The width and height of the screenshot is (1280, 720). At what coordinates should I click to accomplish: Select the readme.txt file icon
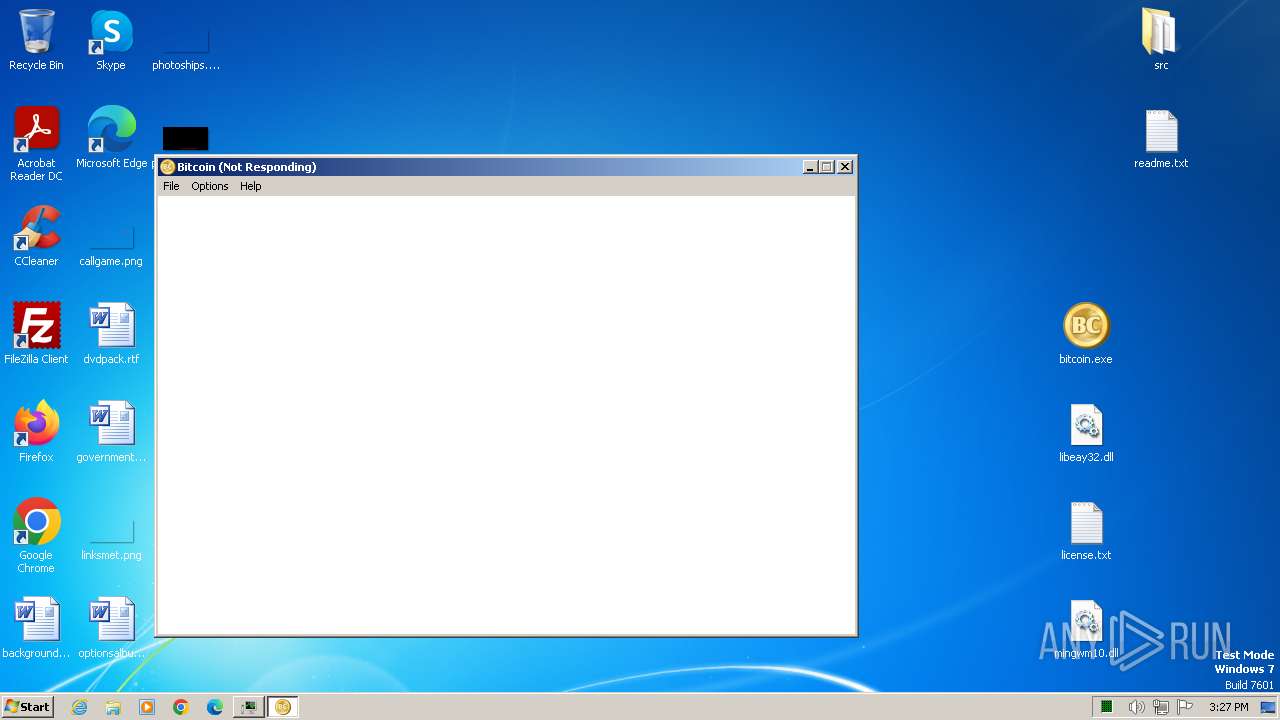[1161, 138]
